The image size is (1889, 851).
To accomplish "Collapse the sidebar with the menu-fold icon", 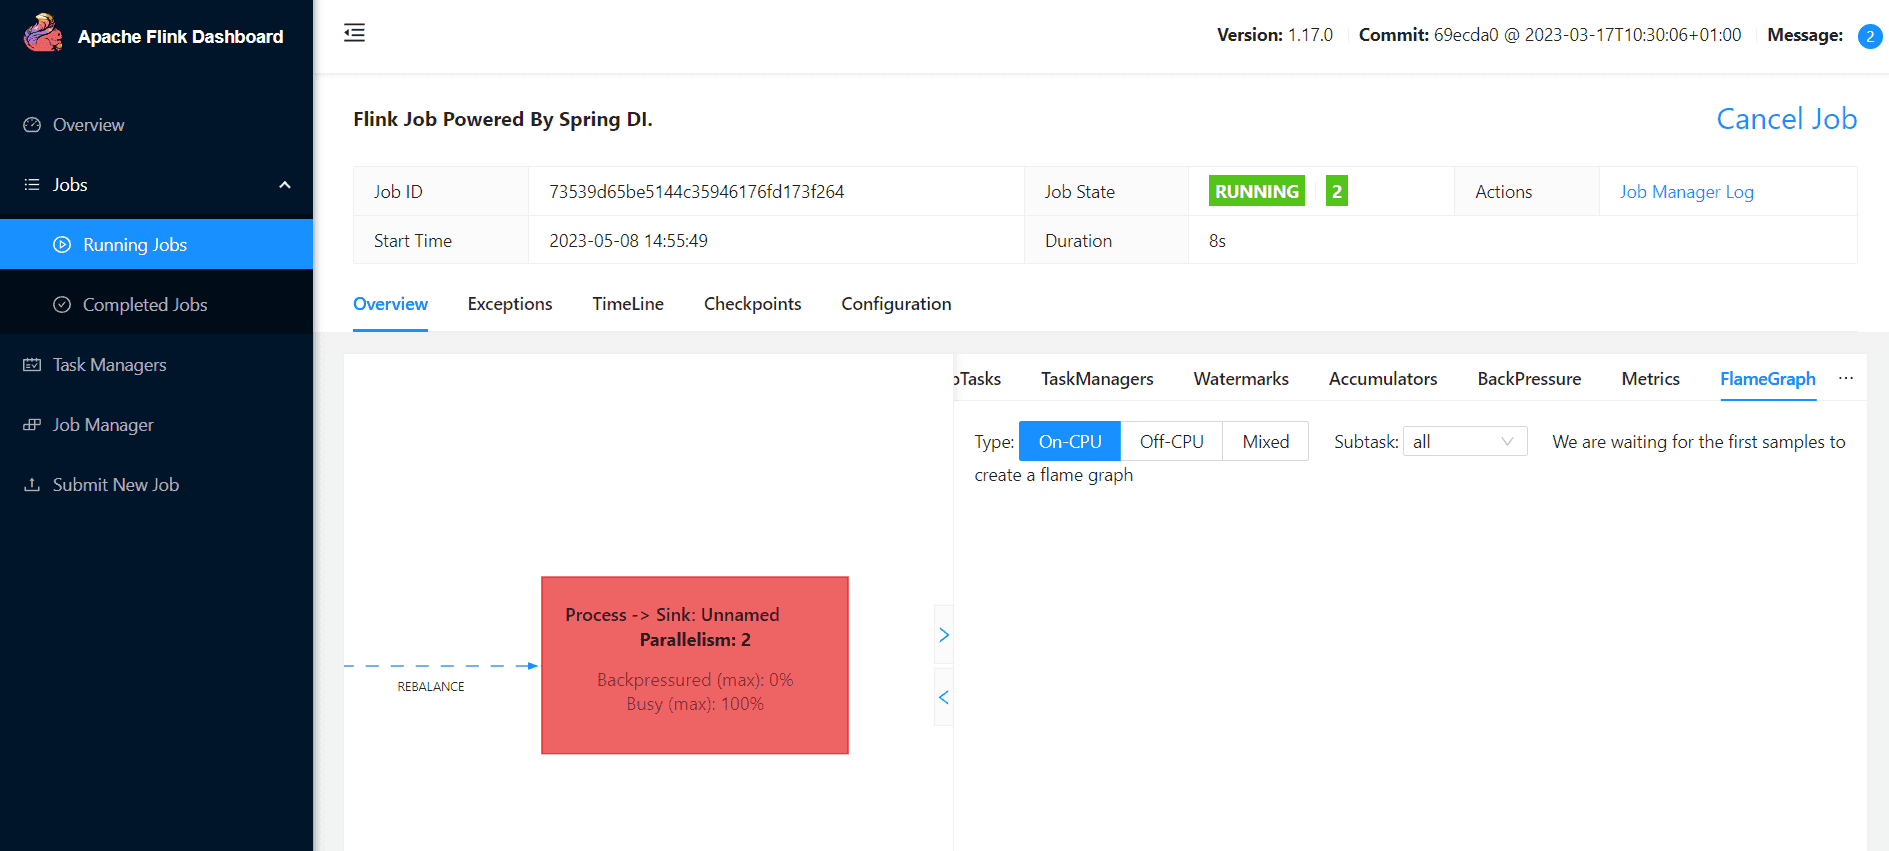I will [x=354, y=33].
